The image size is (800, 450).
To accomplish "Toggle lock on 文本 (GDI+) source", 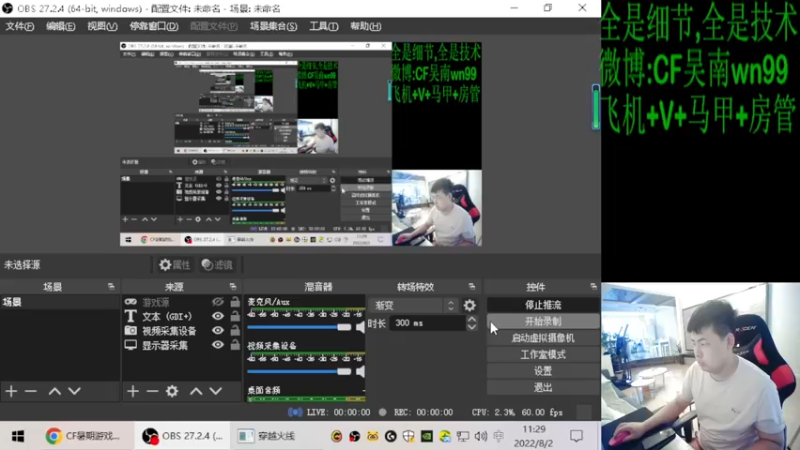I will pos(235,316).
